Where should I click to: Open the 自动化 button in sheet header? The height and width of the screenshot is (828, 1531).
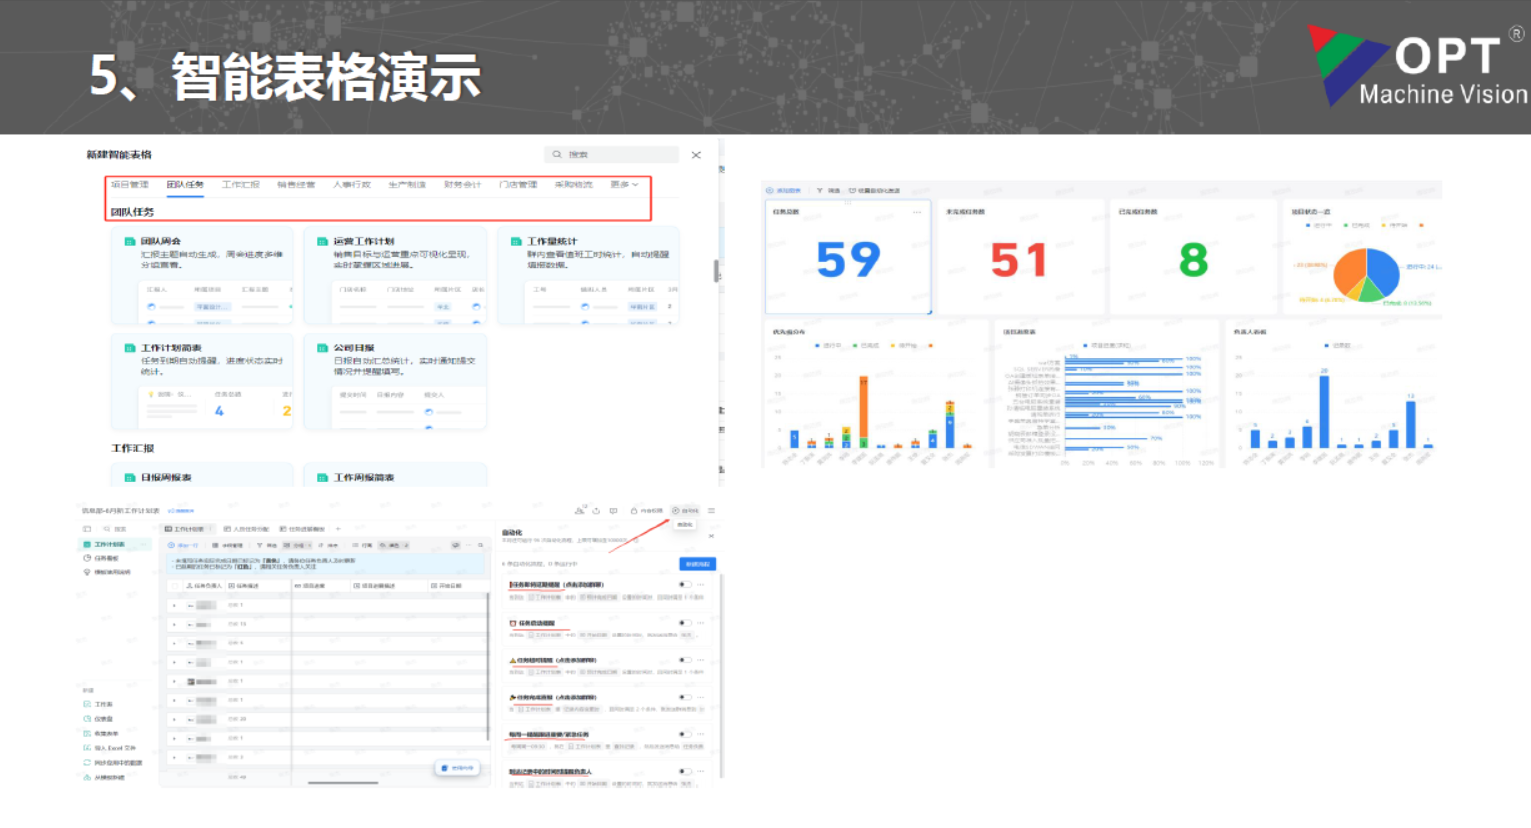pyautogui.click(x=685, y=511)
